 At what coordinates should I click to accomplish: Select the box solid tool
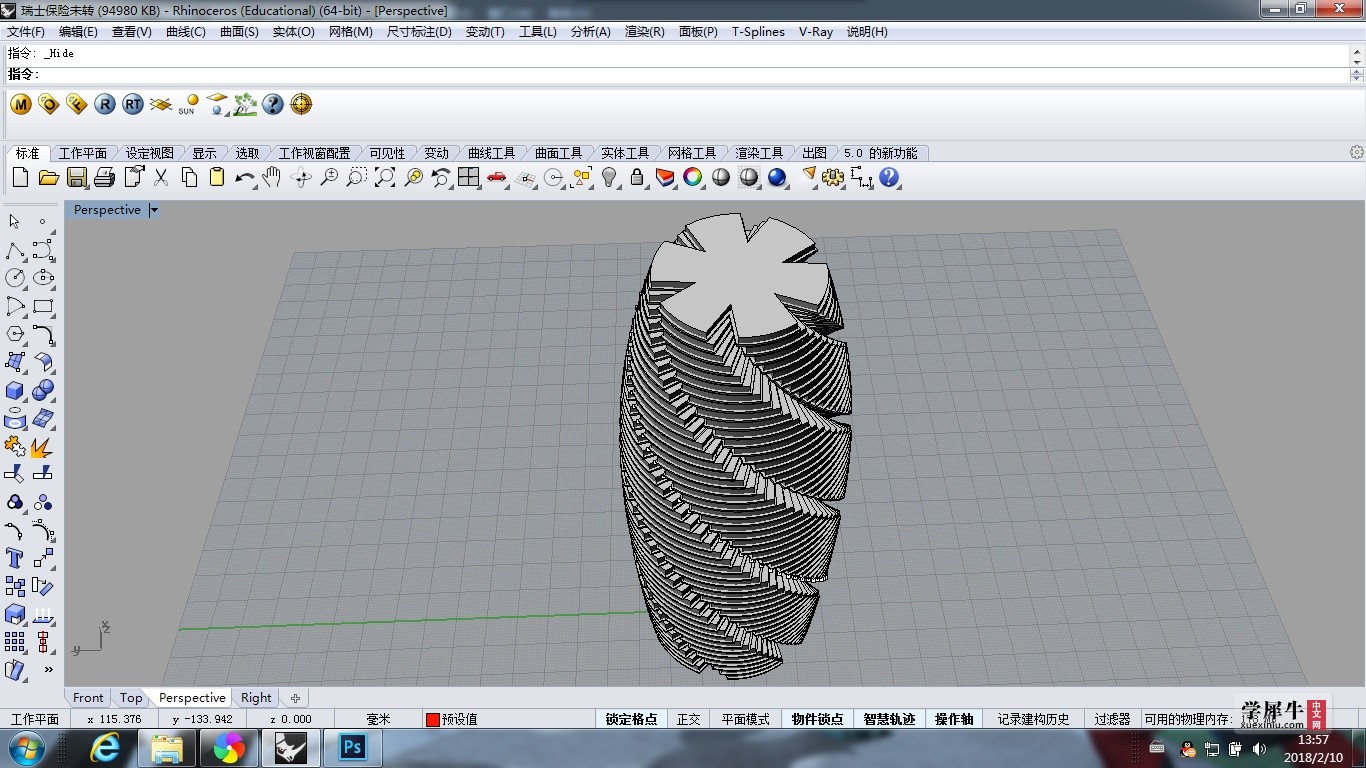pos(15,390)
